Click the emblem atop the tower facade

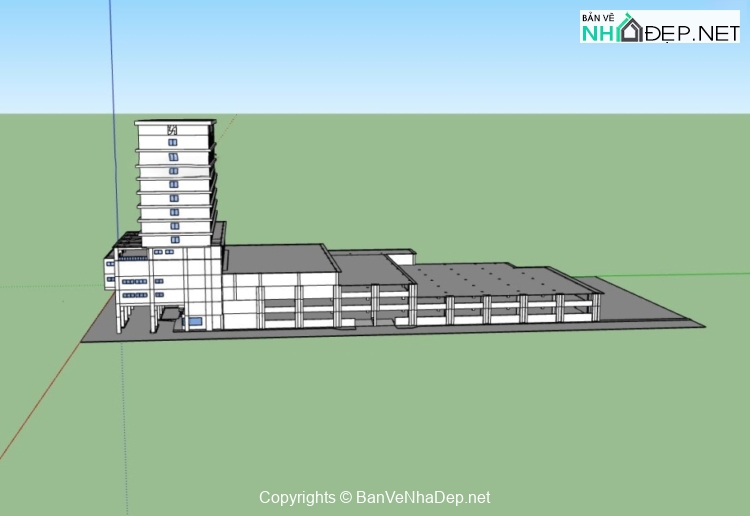click(172, 129)
